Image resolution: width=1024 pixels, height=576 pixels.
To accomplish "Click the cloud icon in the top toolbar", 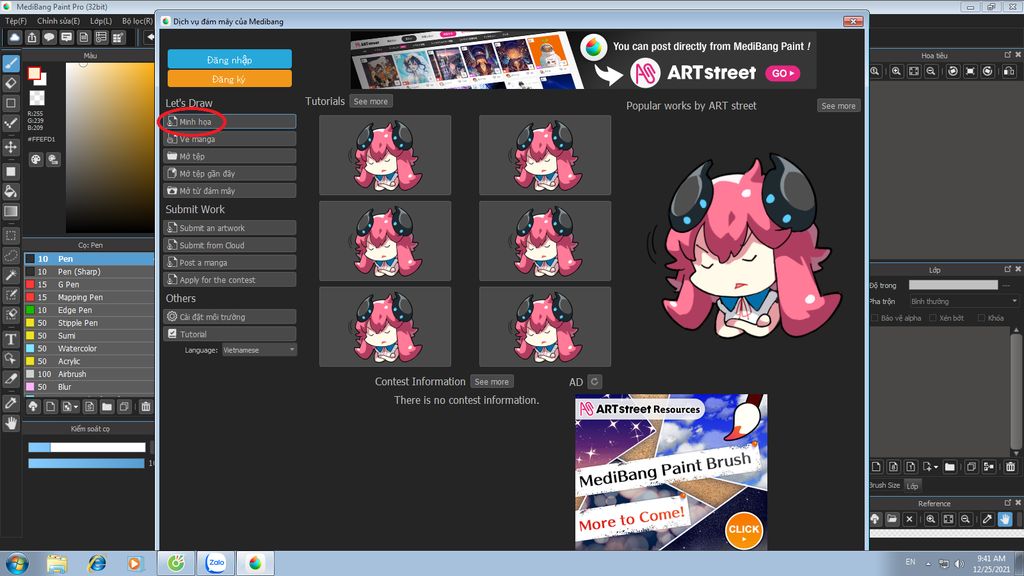I will point(14,38).
